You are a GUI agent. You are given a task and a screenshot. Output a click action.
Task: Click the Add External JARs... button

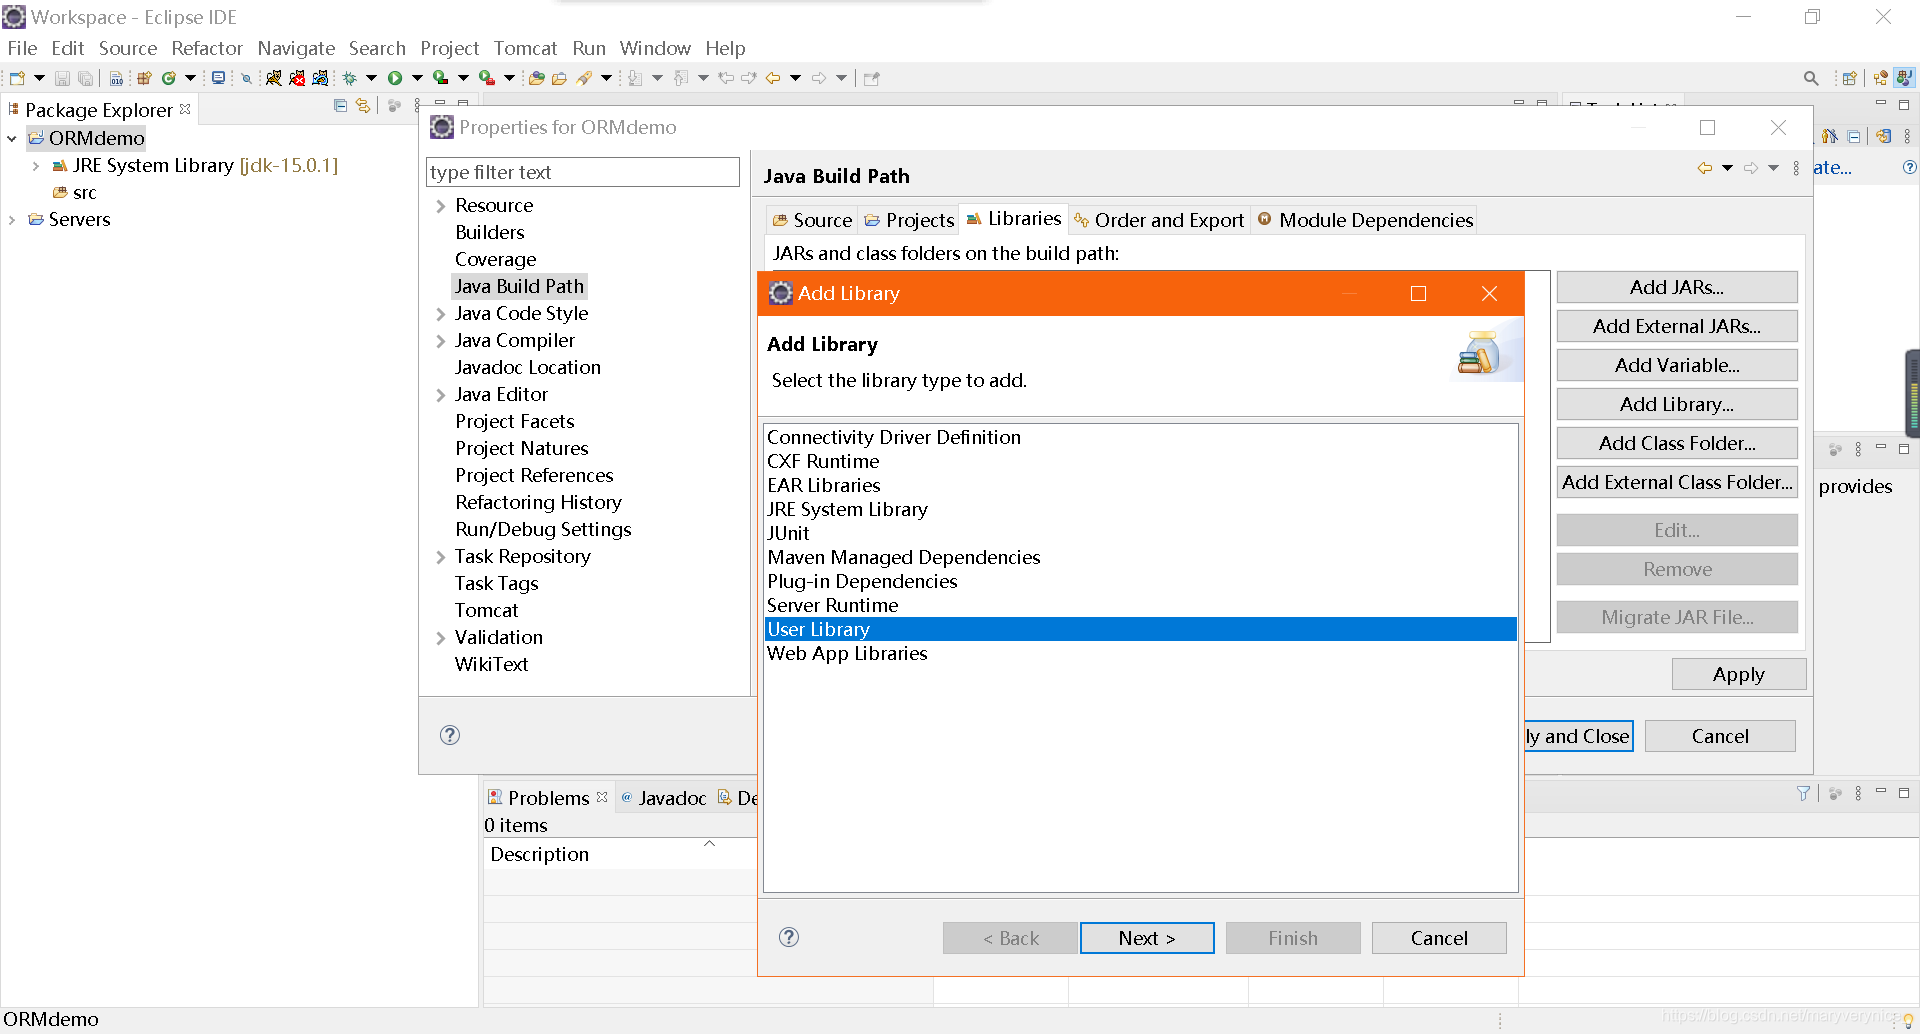coord(1677,326)
